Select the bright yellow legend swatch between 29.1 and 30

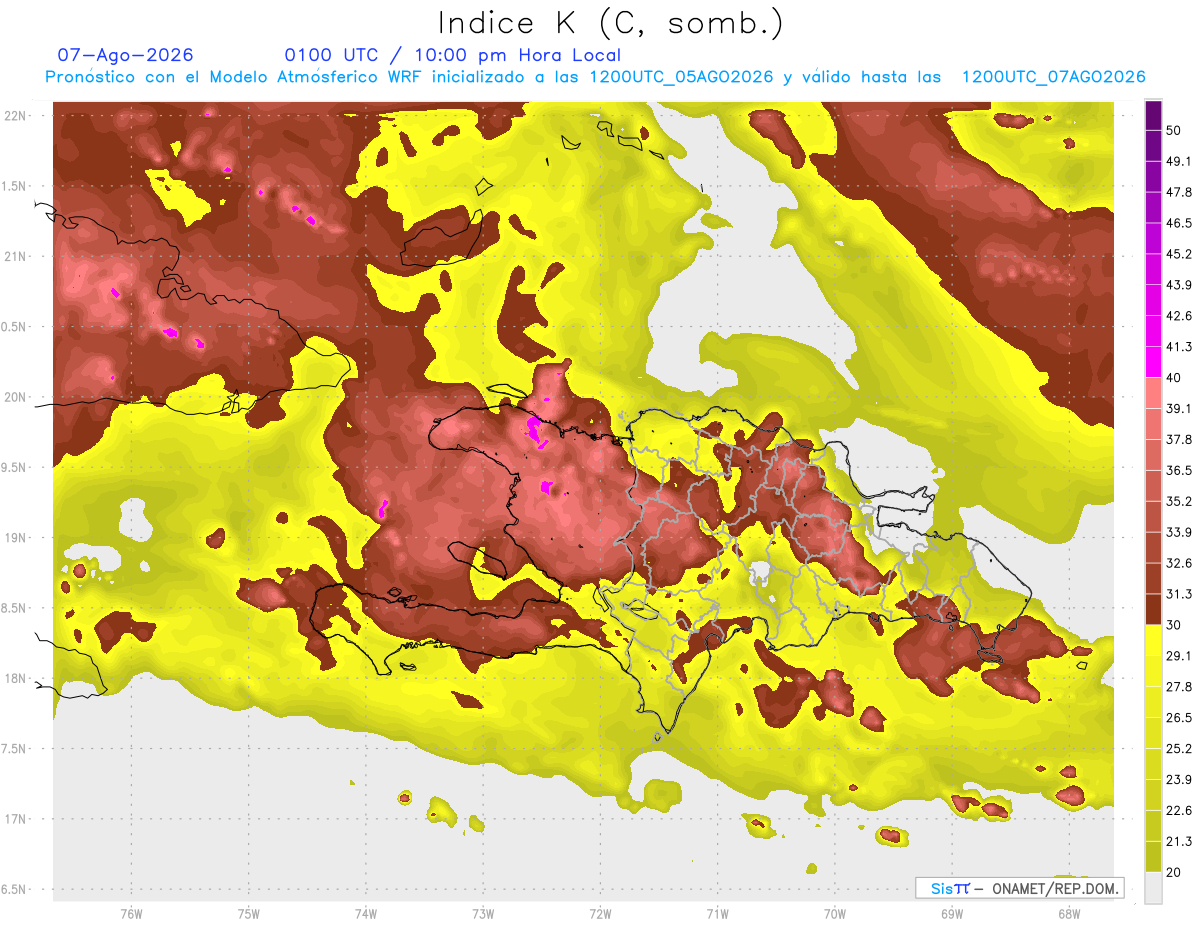tap(1153, 640)
